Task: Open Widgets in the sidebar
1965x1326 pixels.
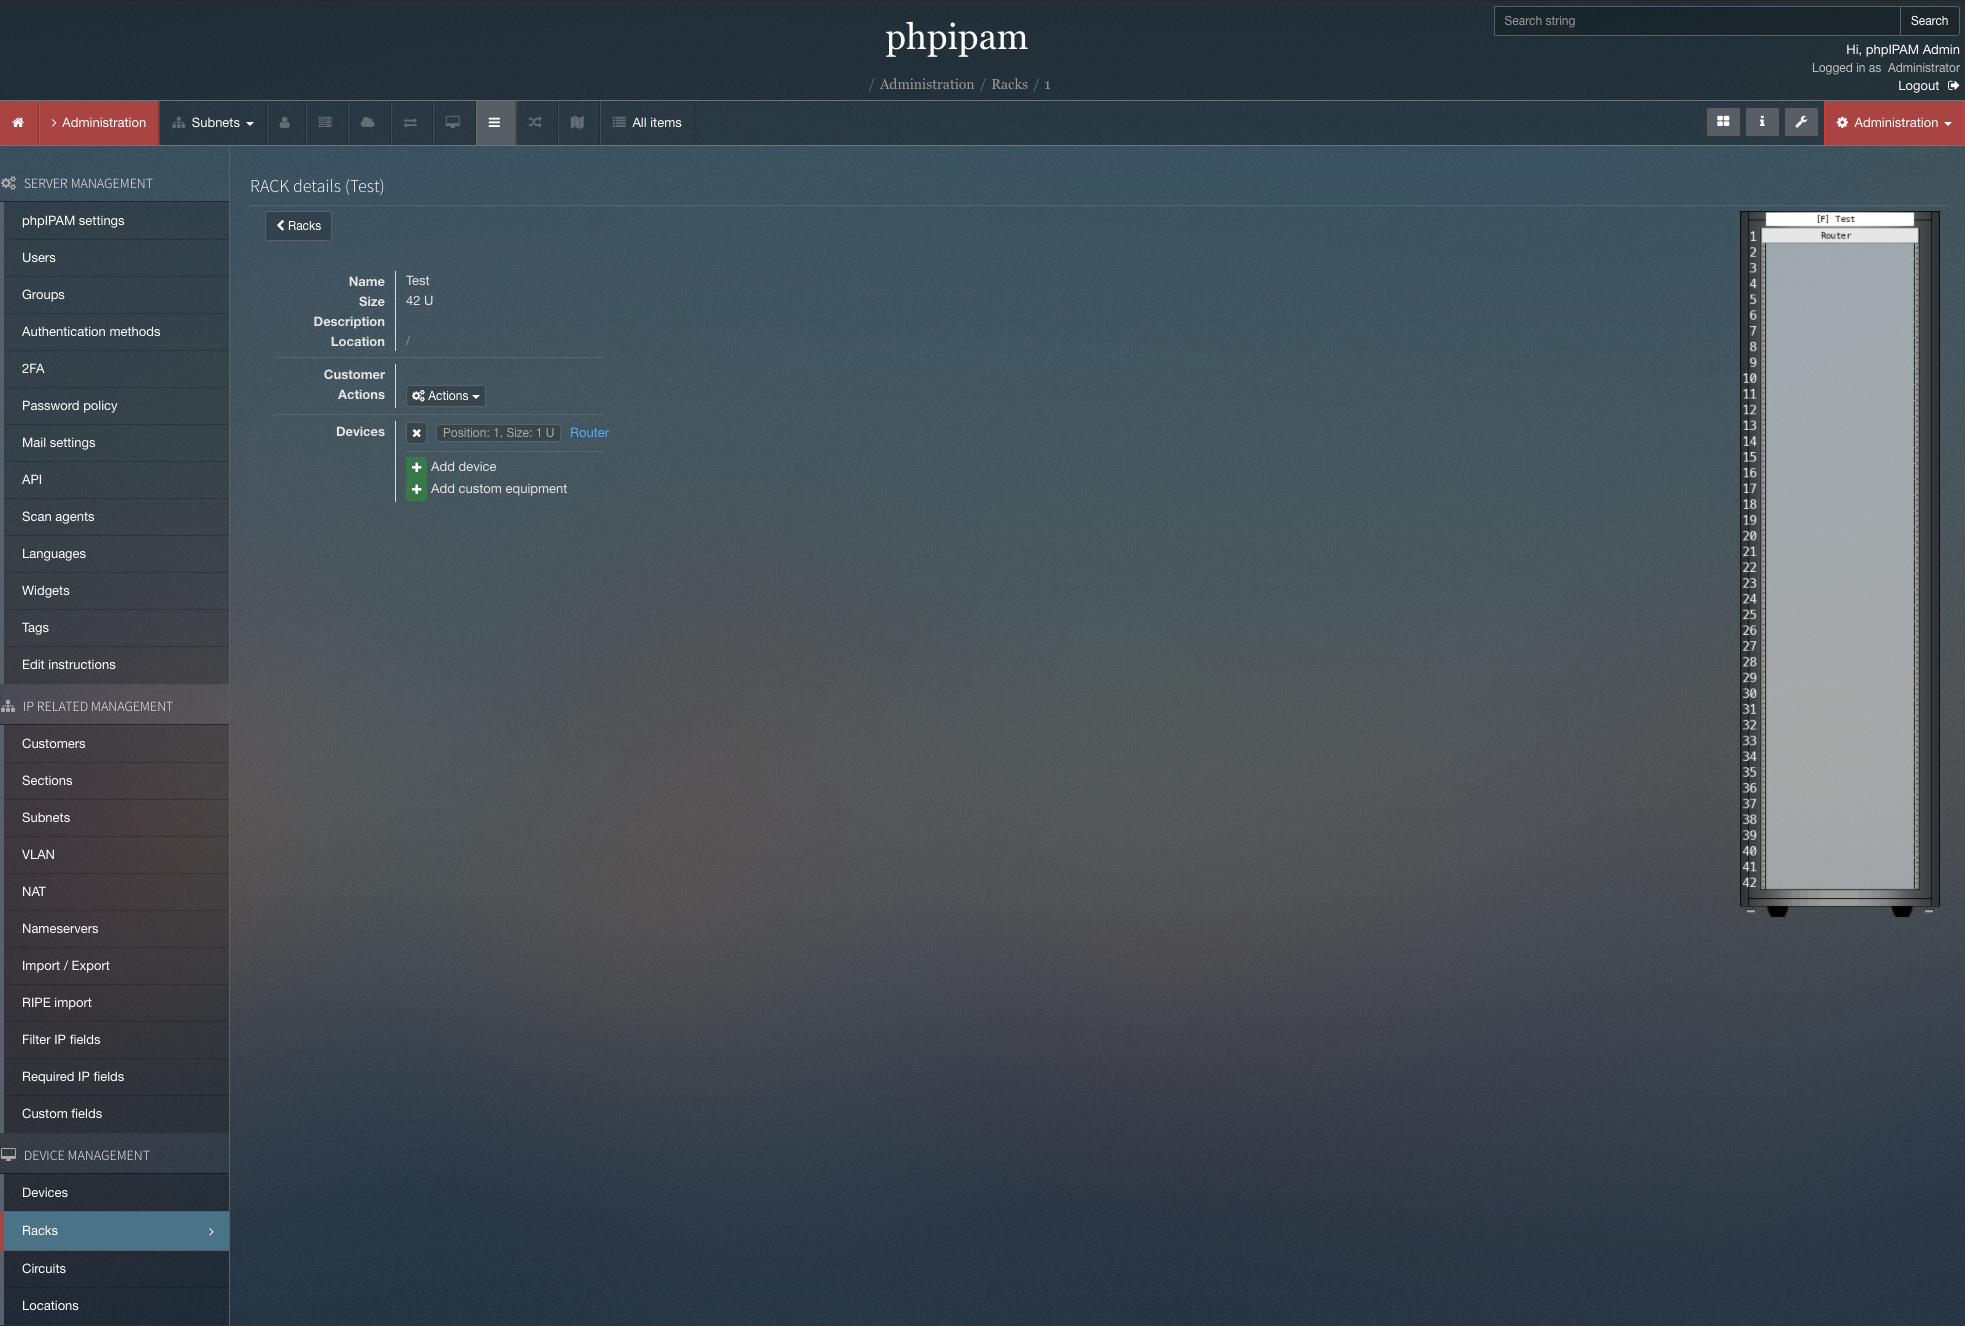Action: click(116, 591)
